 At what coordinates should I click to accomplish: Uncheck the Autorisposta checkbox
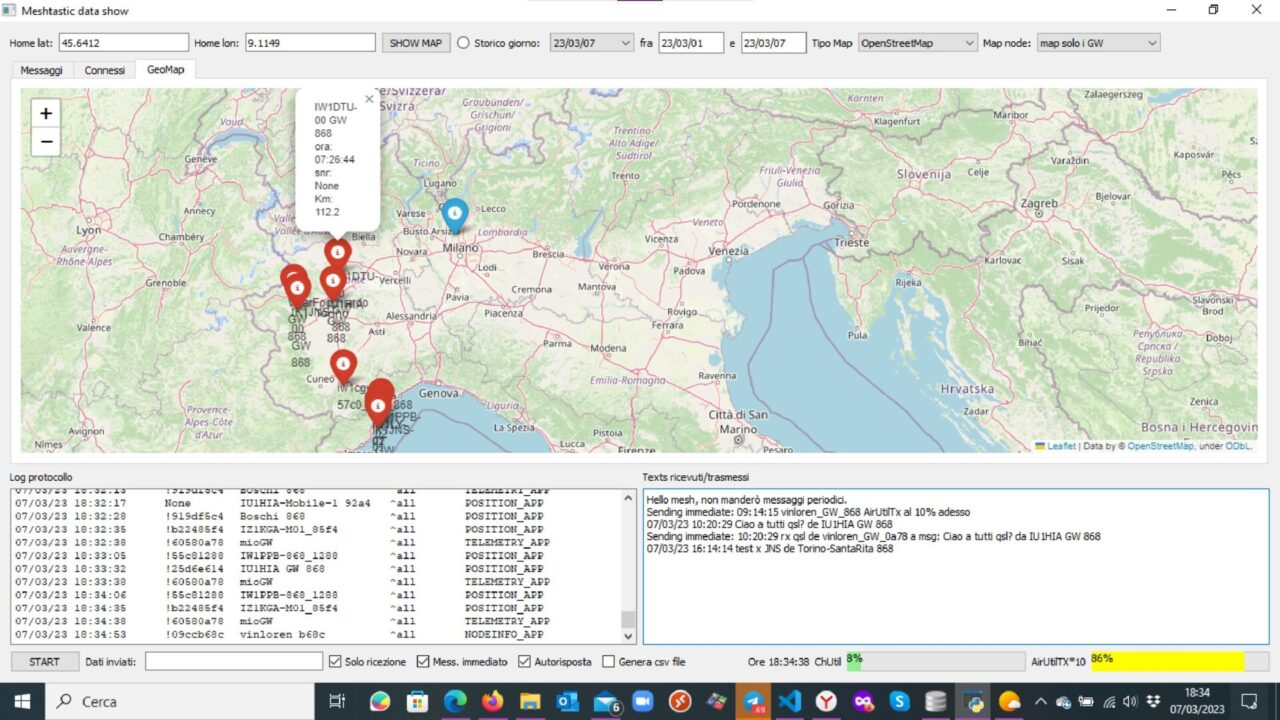[524, 662]
